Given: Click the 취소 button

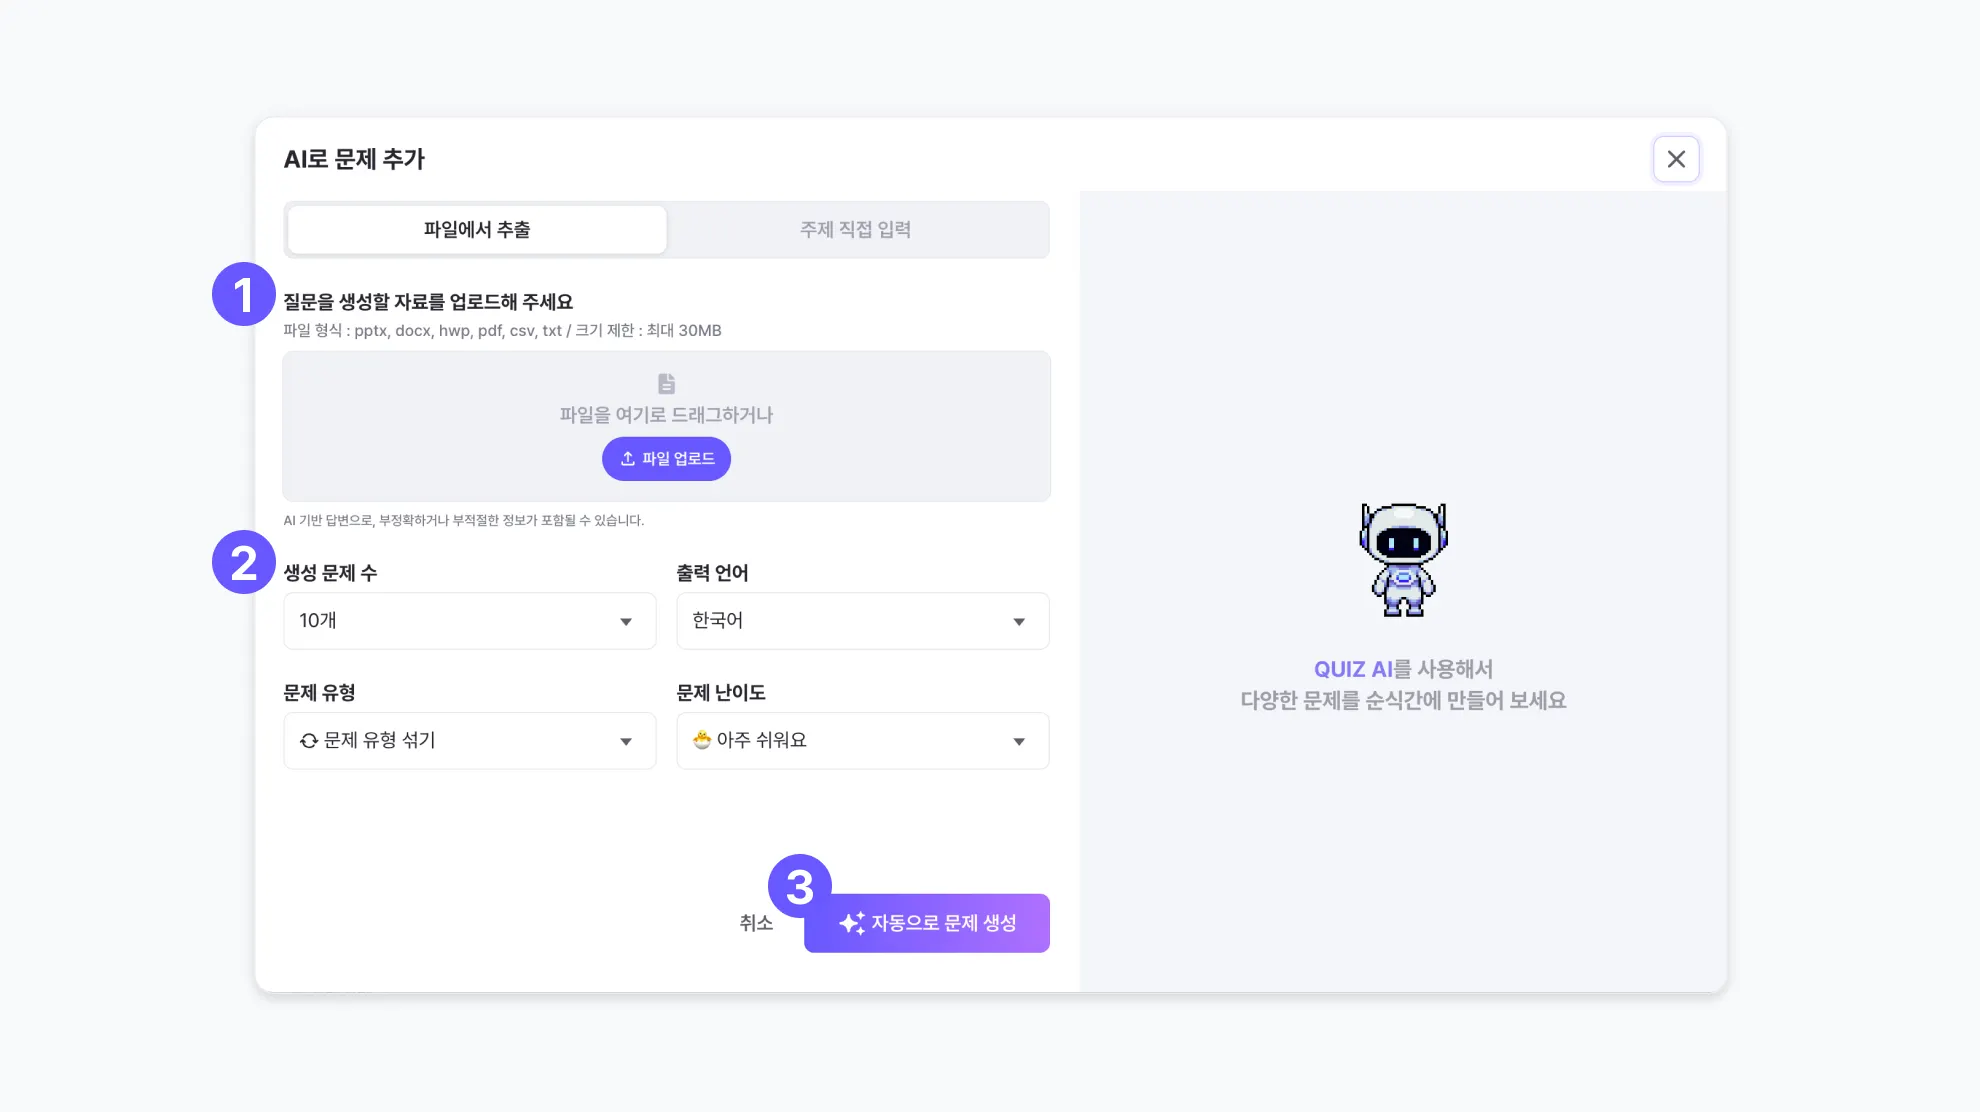Looking at the screenshot, I should pos(756,923).
